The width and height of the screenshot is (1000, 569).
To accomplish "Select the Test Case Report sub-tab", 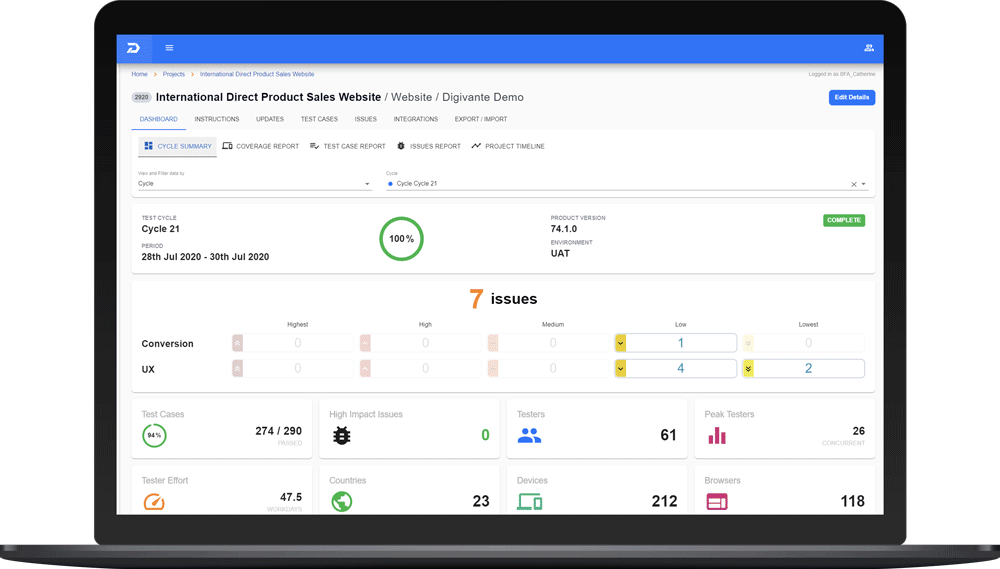I will point(348,146).
